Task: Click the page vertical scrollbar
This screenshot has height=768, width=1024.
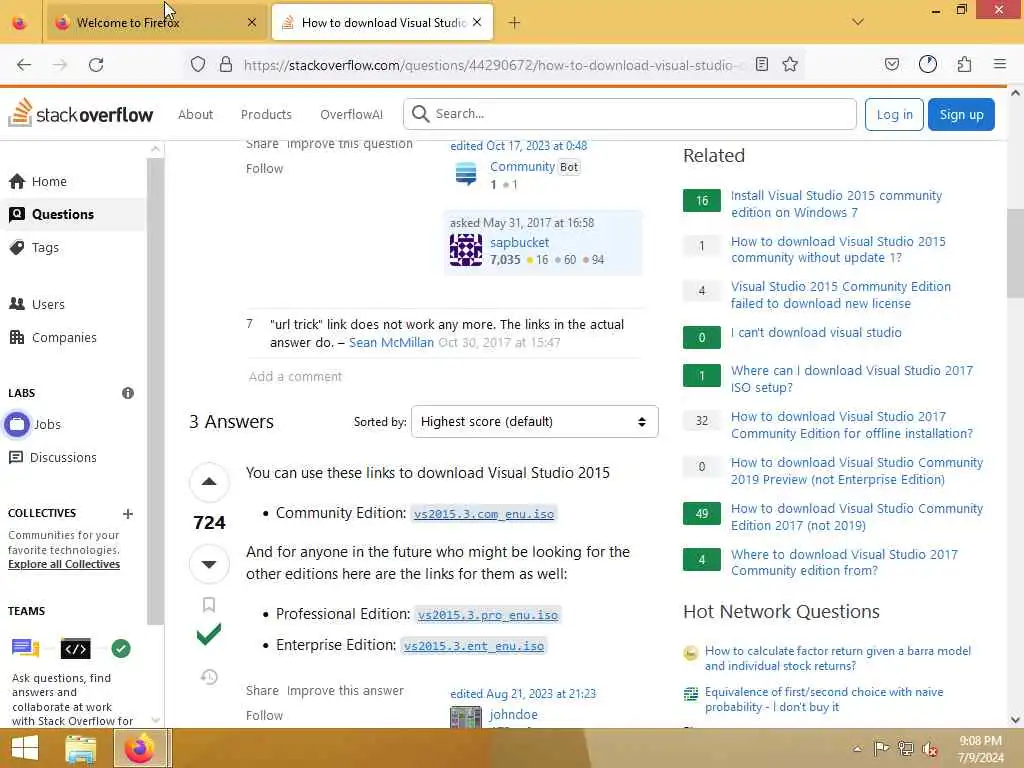Action: coord(1015,253)
